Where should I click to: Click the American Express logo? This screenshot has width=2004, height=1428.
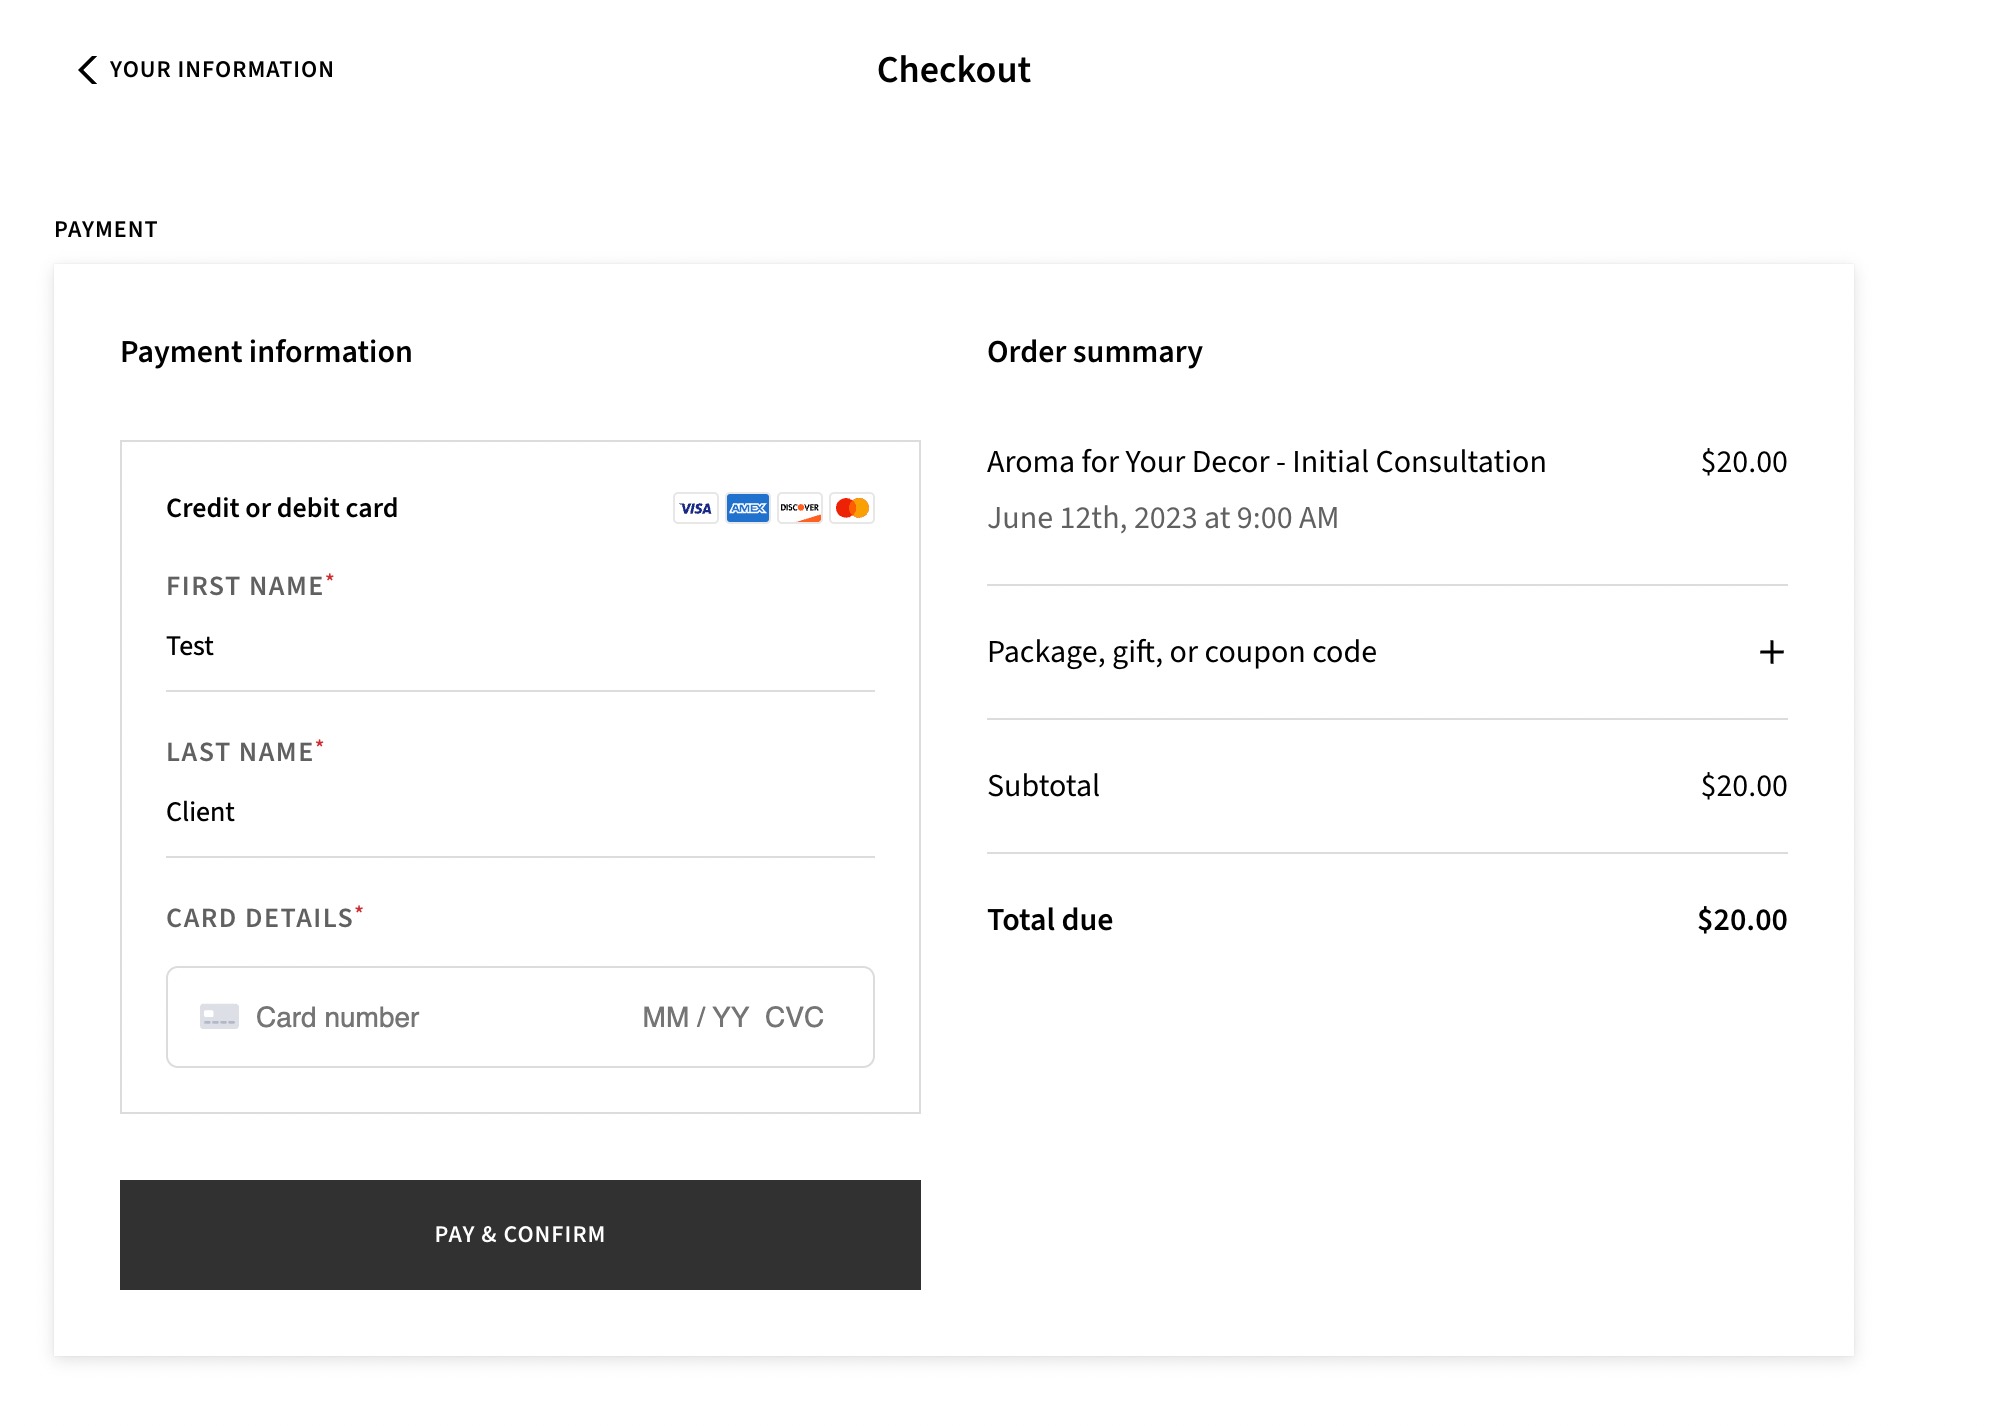click(748, 508)
